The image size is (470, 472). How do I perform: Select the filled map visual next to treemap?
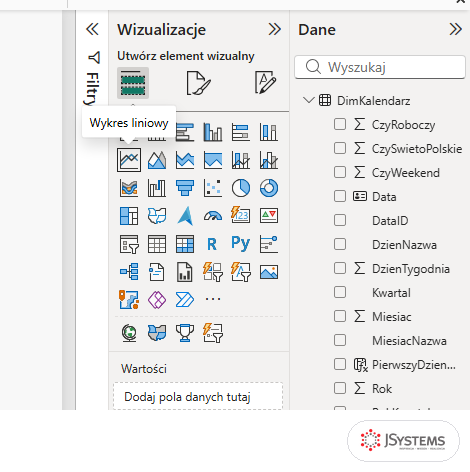(157, 216)
